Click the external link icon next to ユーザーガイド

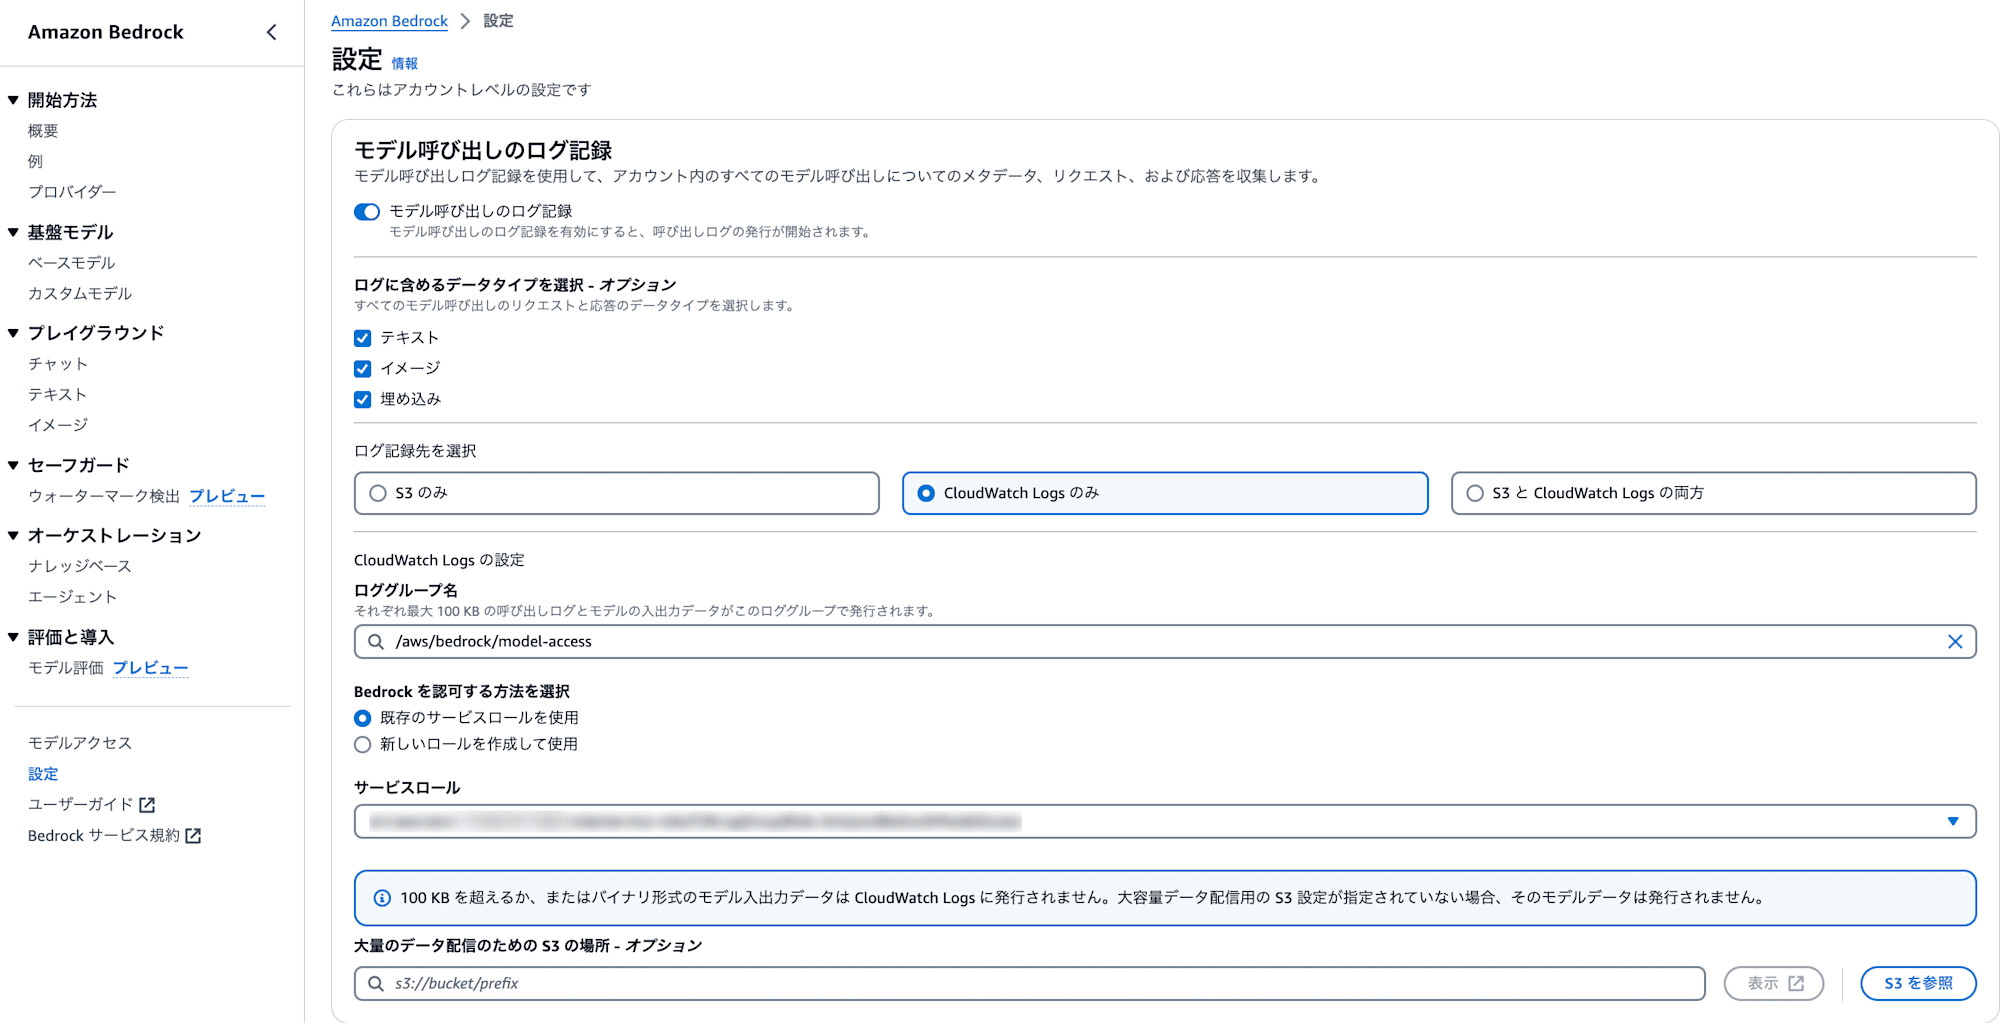click(x=147, y=805)
